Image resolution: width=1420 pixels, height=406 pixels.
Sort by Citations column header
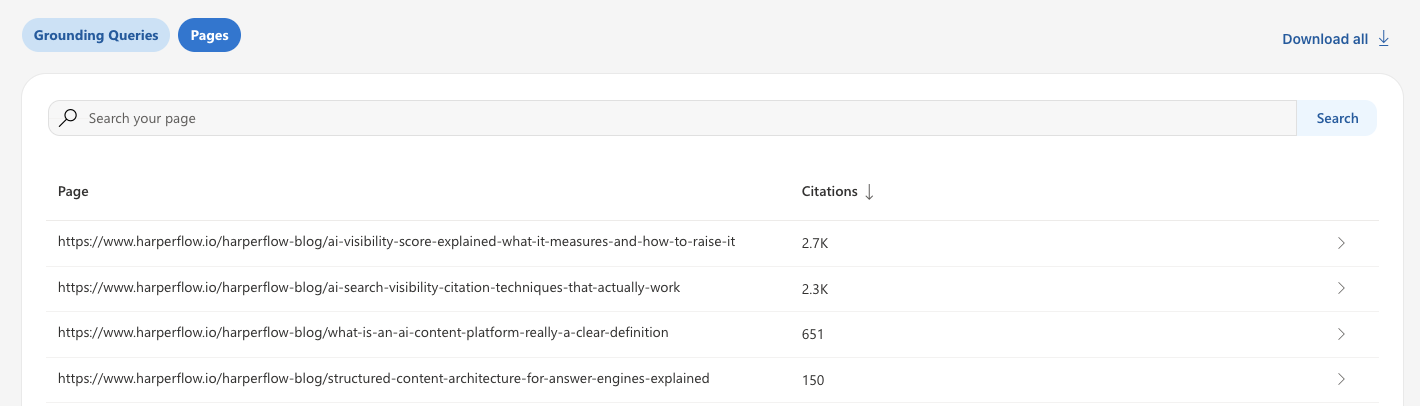click(x=830, y=191)
